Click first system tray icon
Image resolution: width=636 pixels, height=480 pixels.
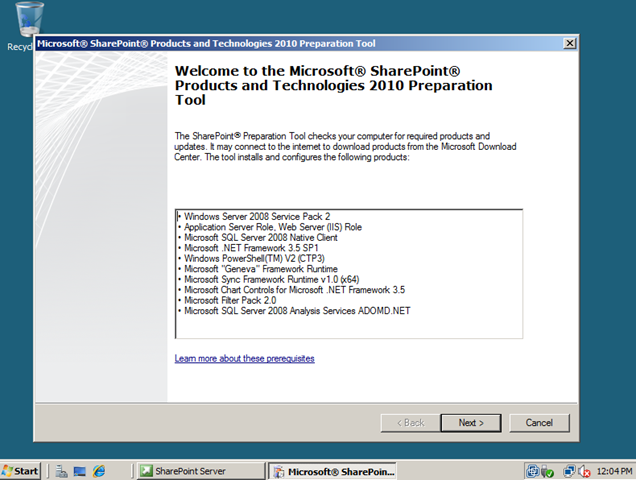click(533, 471)
